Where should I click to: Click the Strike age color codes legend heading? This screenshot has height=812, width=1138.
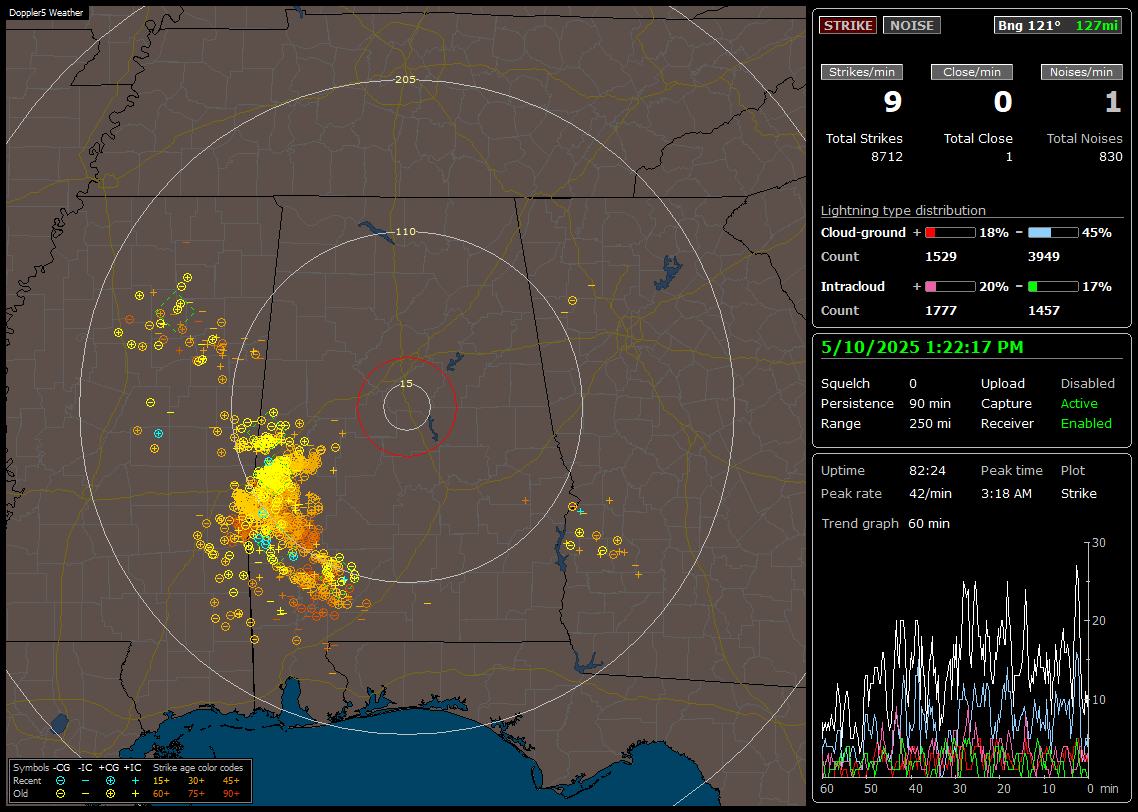coord(198,768)
